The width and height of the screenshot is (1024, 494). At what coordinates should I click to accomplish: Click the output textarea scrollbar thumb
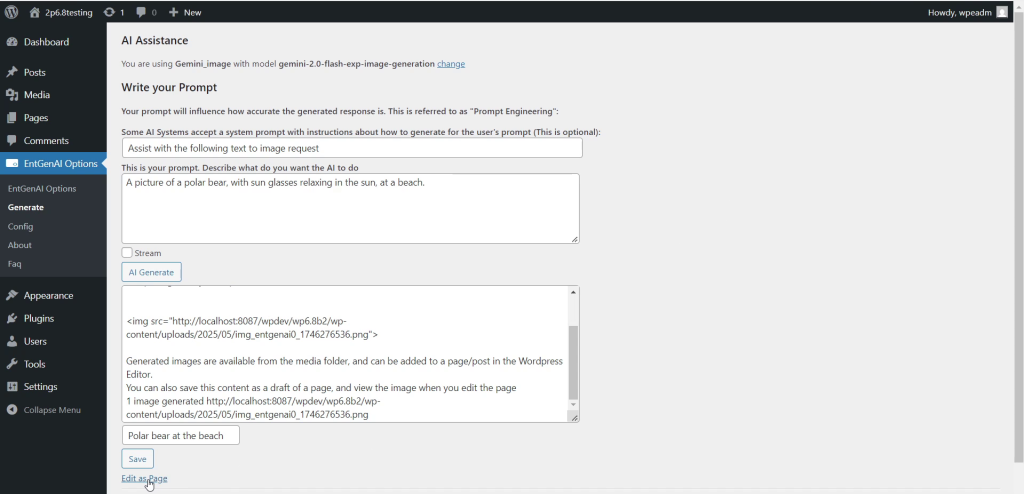(x=573, y=363)
